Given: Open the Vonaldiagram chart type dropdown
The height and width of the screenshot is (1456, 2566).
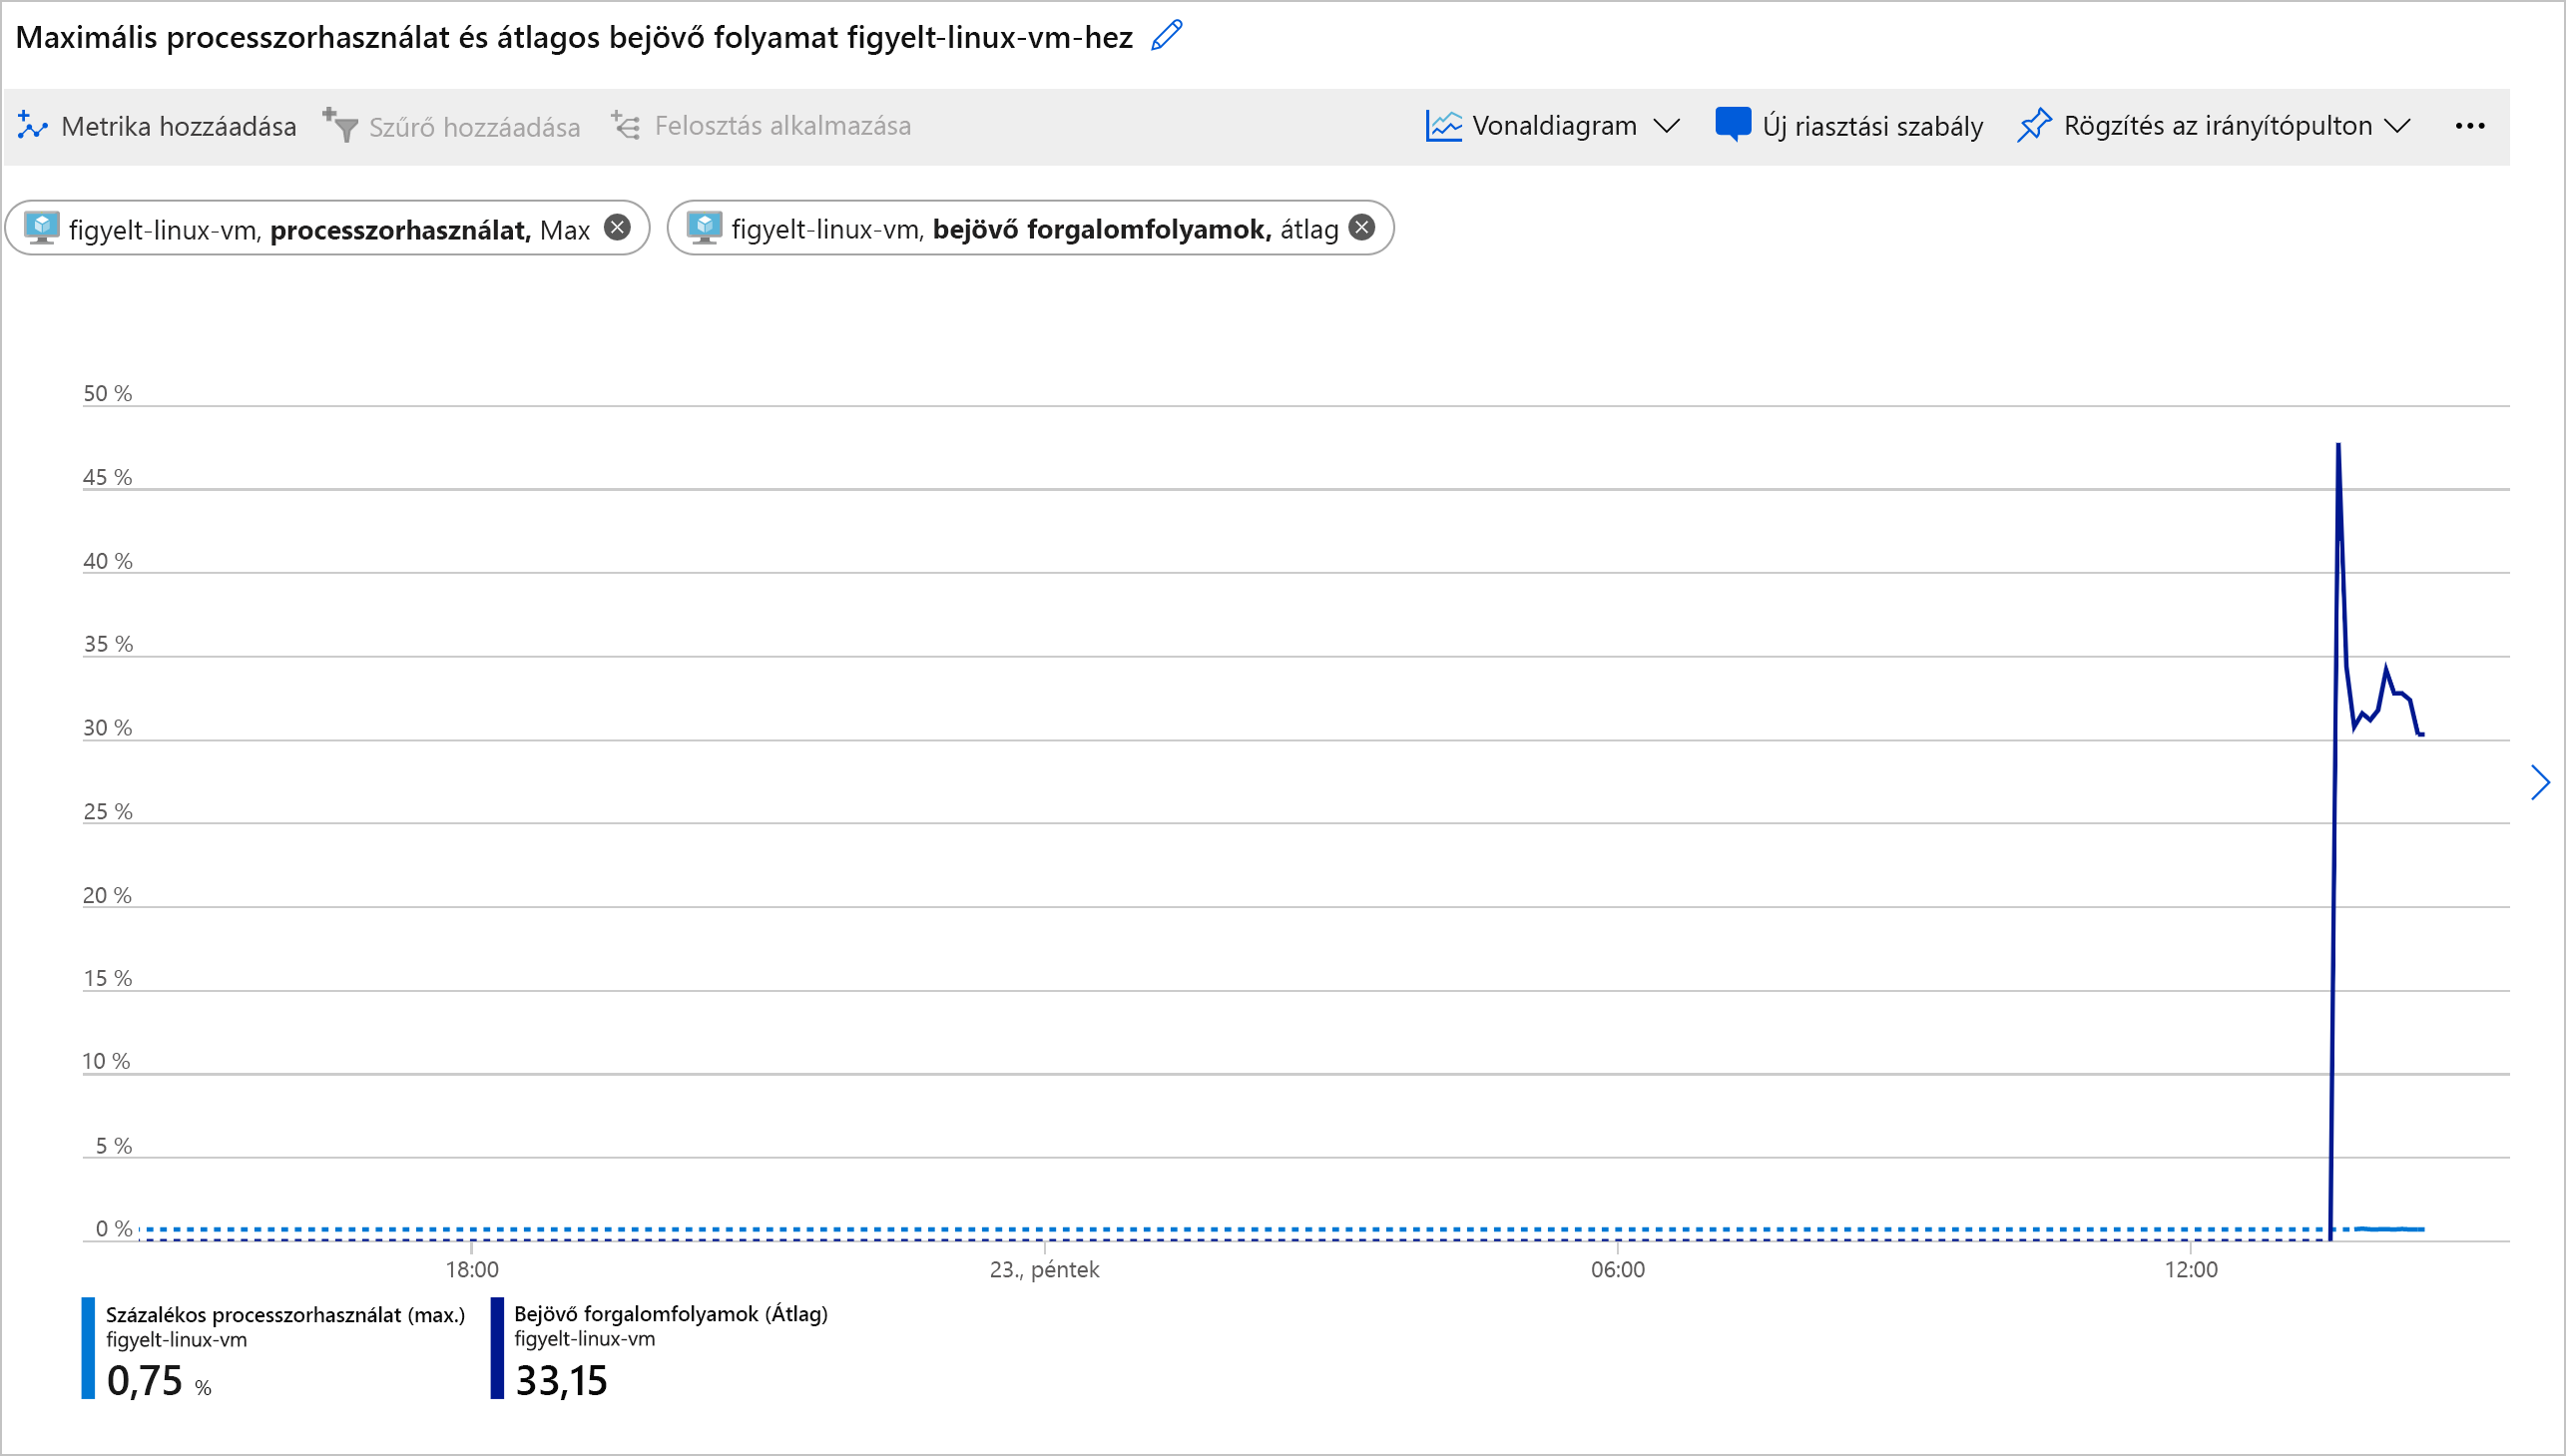Looking at the screenshot, I should (x=1553, y=126).
